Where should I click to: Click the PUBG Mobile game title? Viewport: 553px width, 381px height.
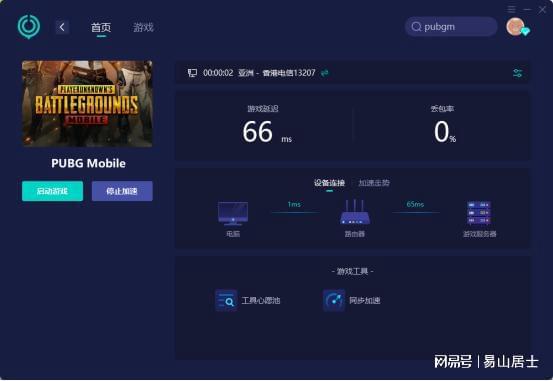[x=88, y=163]
